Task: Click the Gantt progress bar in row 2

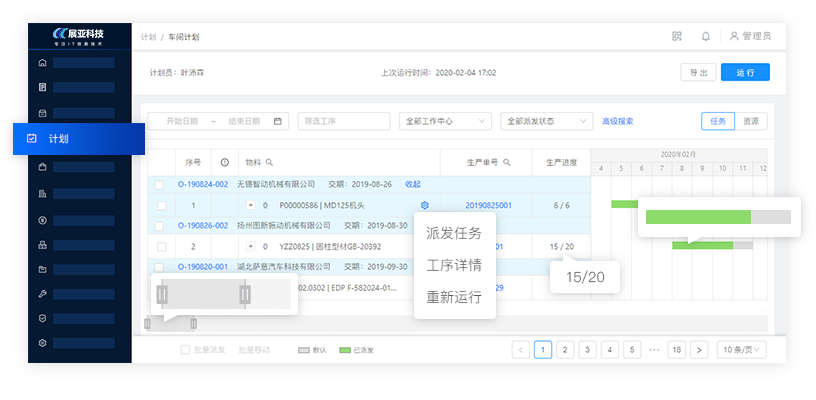Action: click(x=712, y=245)
